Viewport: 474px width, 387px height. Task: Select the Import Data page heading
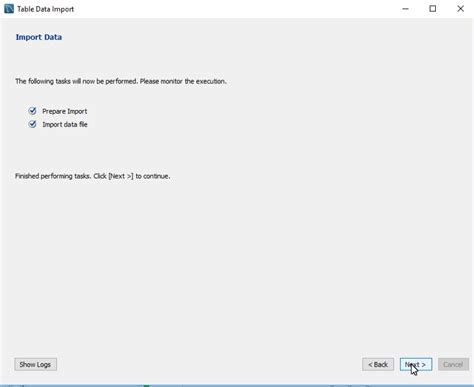click(39, 37)
